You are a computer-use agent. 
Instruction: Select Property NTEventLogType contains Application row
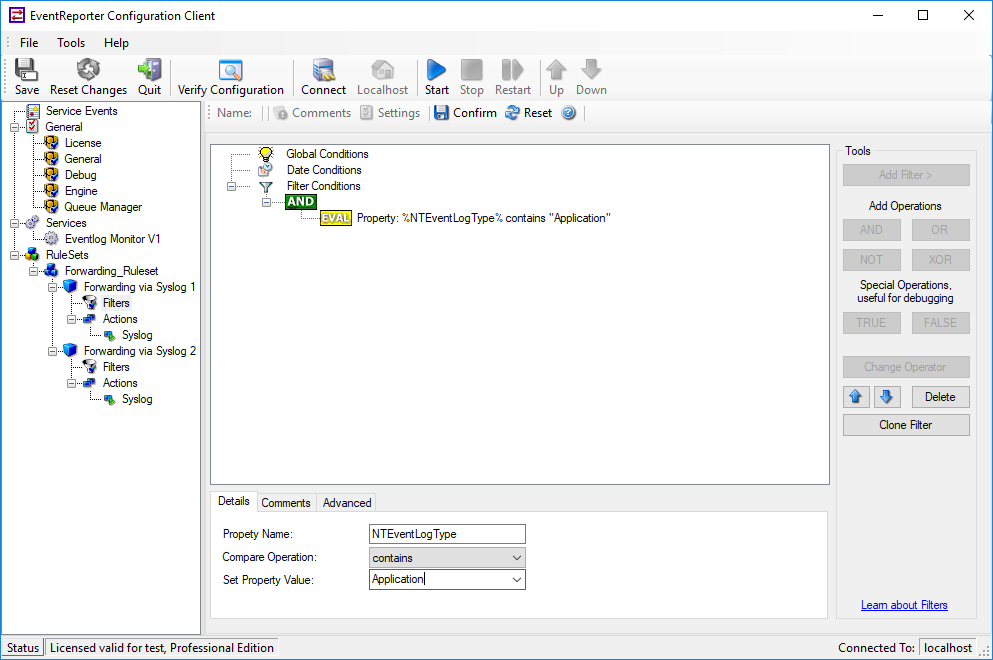coord(483,218)
